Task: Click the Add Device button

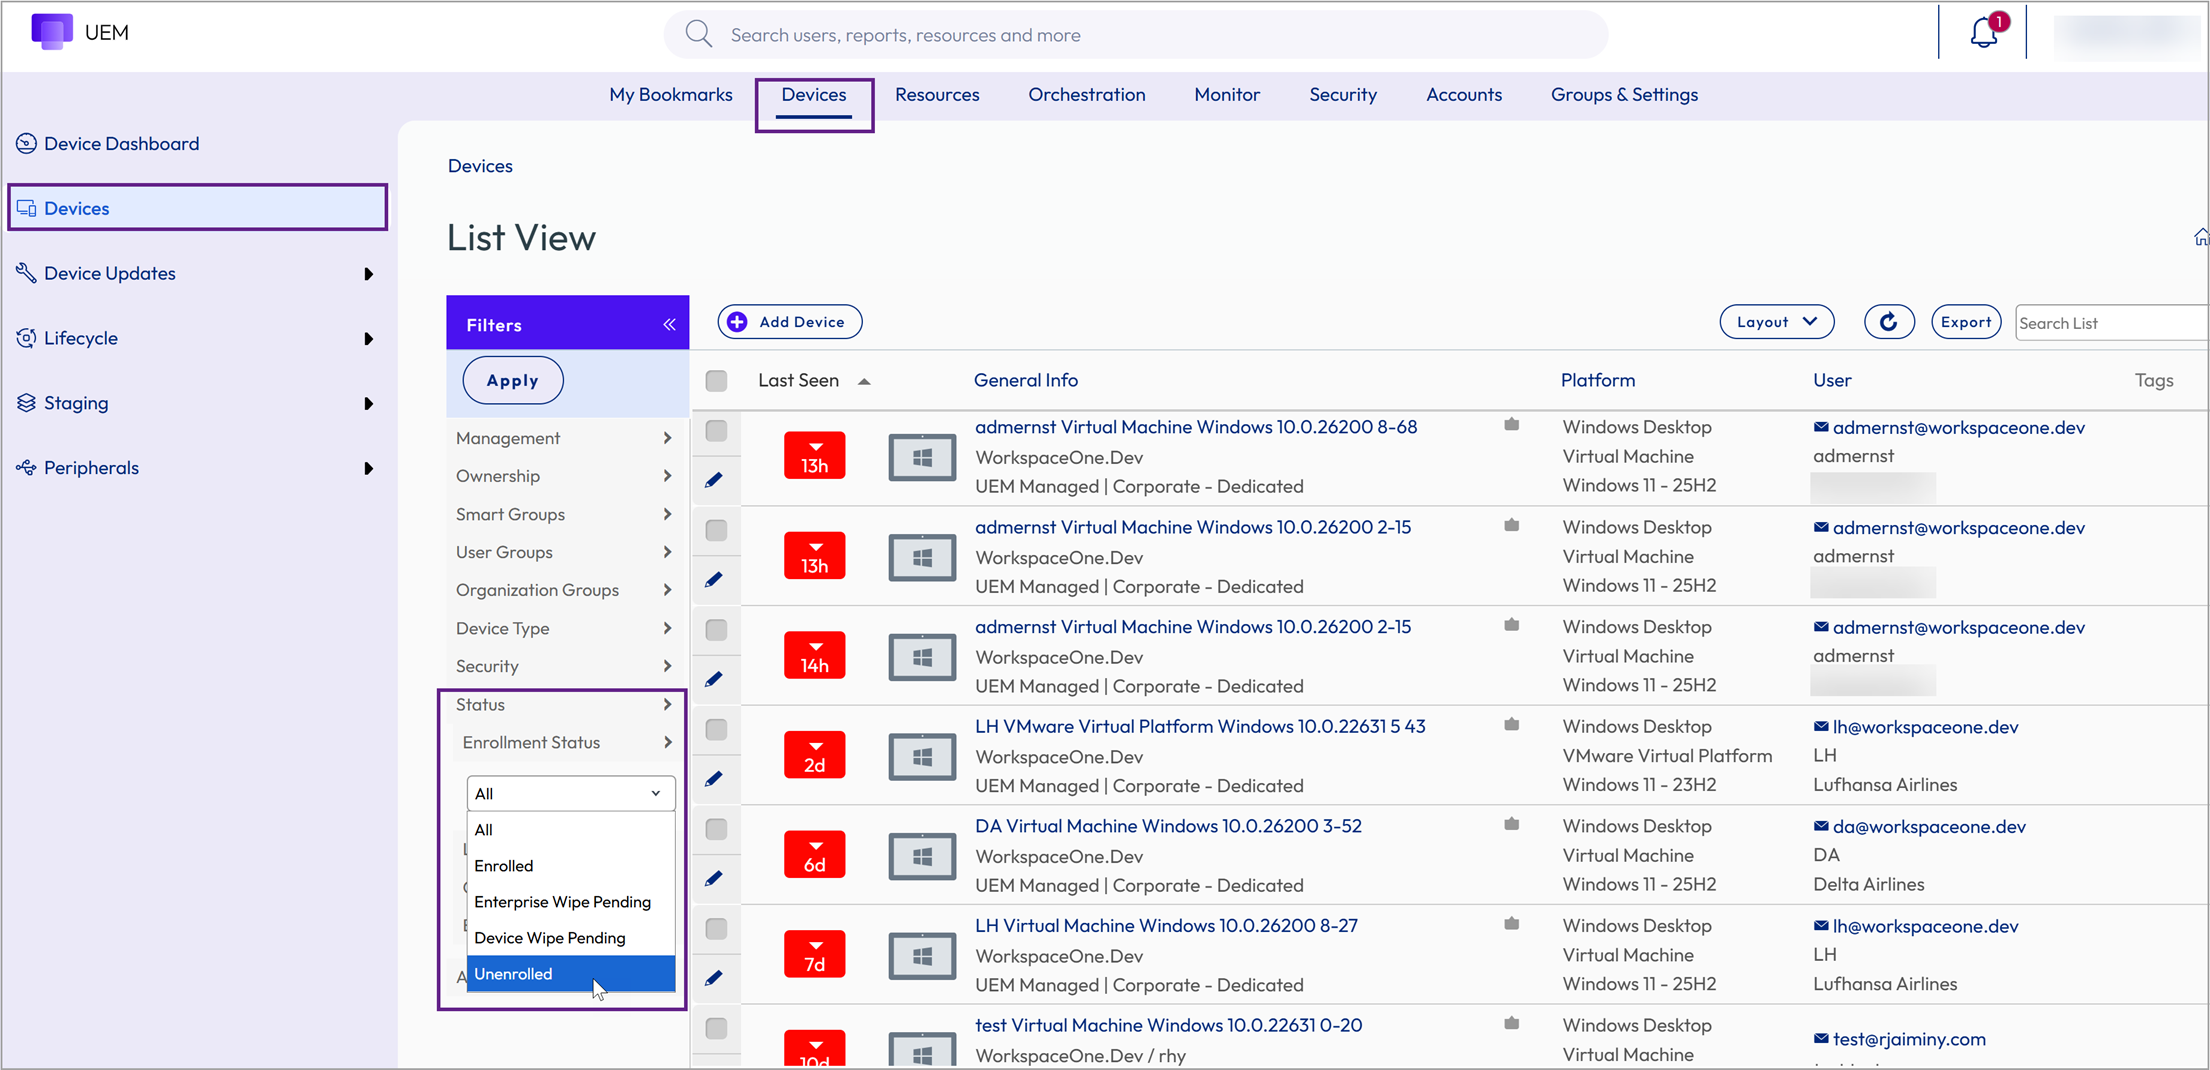Action: (x=790, y=322)
